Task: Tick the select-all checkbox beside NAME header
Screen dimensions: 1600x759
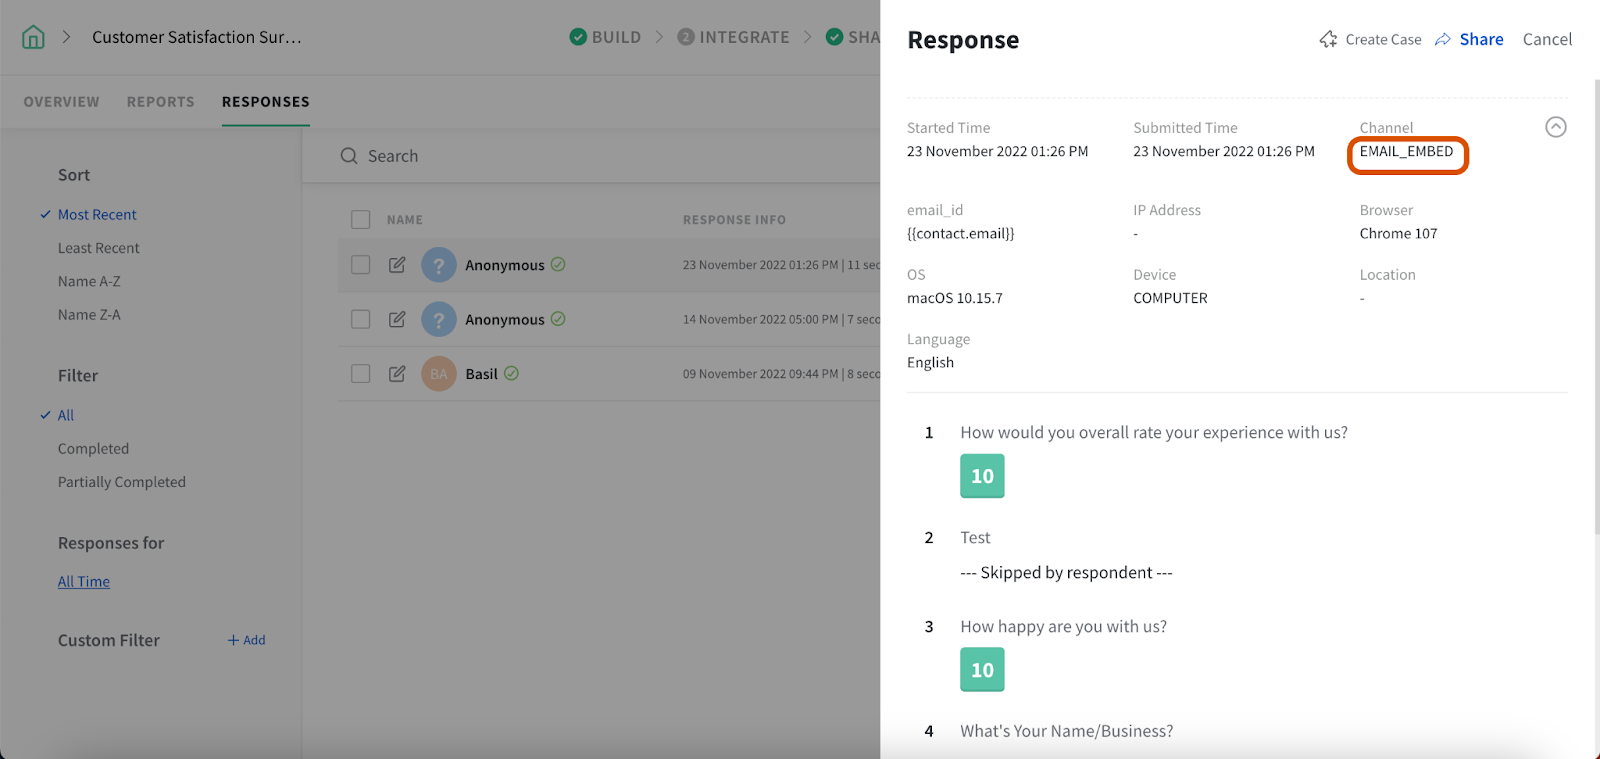Action: 361,220
